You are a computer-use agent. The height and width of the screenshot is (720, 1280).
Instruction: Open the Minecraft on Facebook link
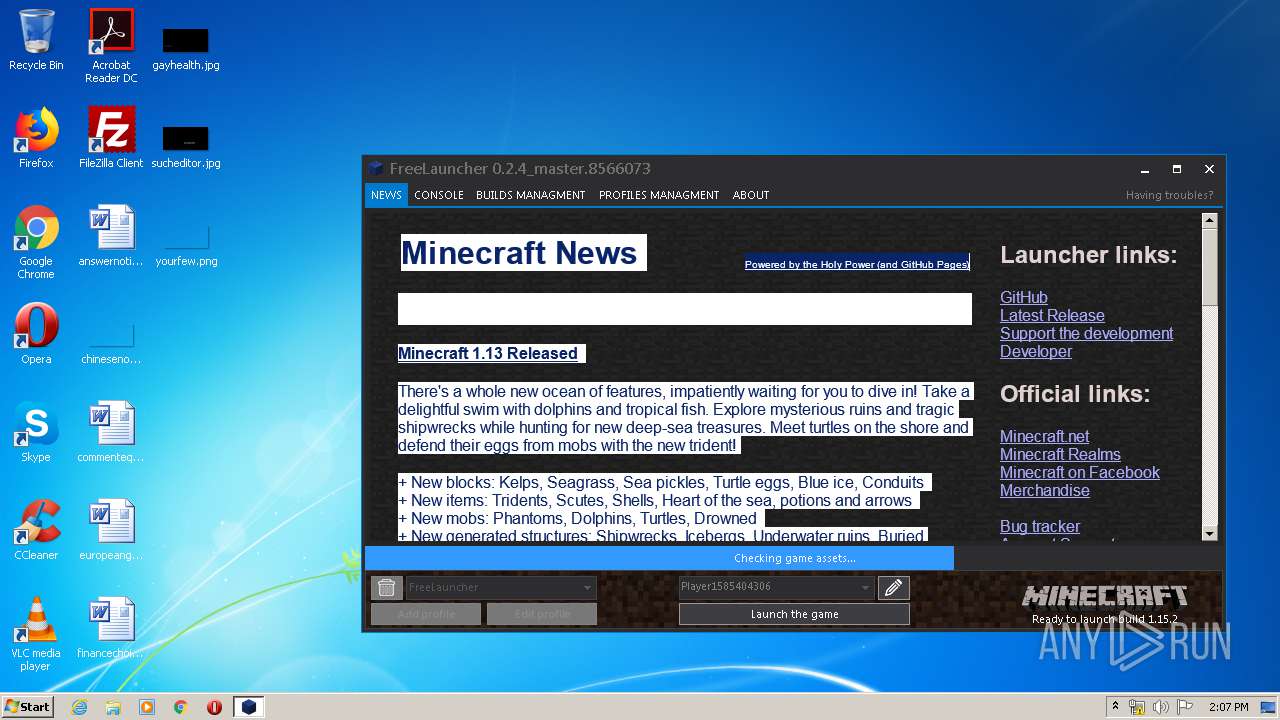pos(1080,472)
